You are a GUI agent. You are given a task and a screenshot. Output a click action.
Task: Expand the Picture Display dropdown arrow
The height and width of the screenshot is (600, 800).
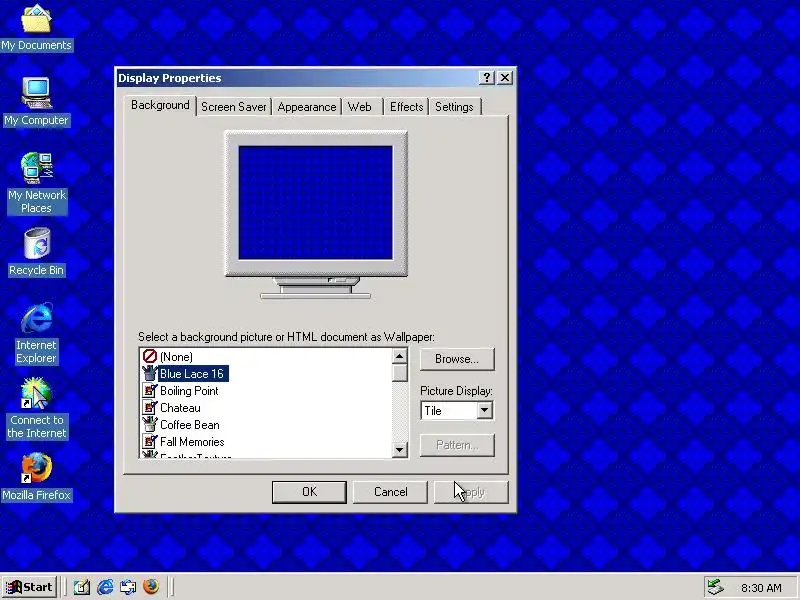pos(485,410)
